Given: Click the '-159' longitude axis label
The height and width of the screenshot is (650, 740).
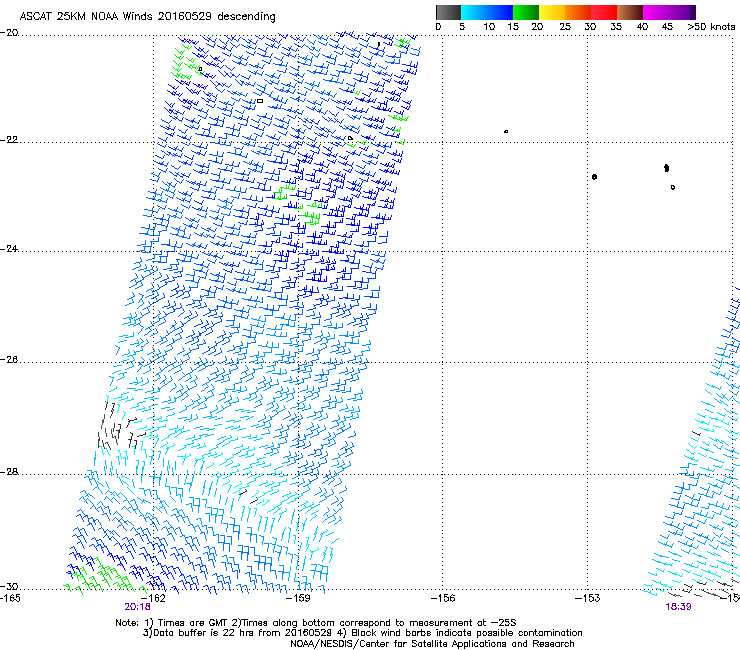Looking at the screenshot, I should [x=298, y=598].
